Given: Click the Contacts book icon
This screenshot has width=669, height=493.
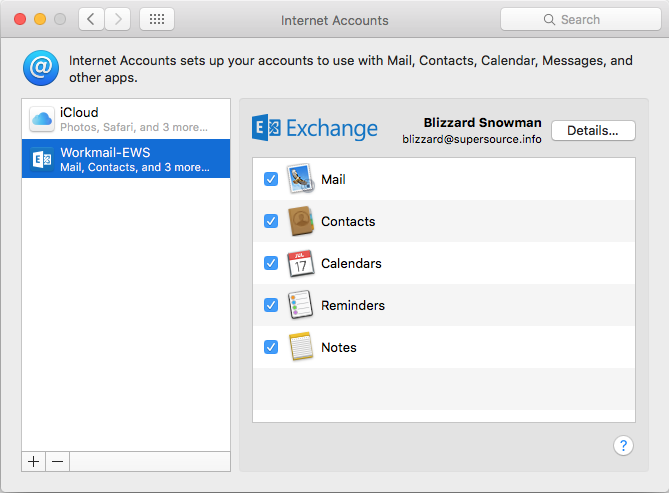Looking at the screenshot, I should tap(300, 222).
